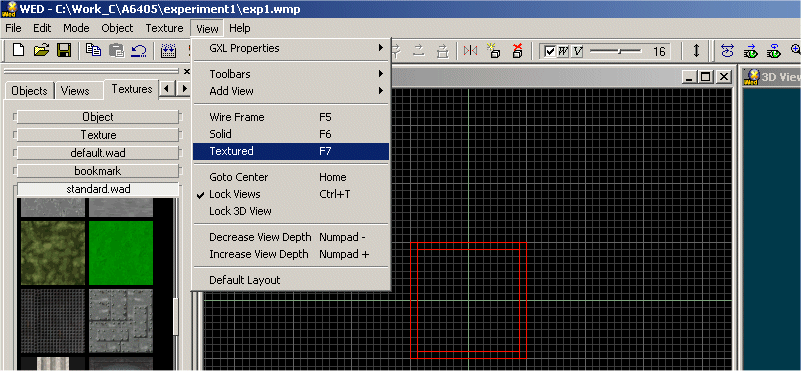The width and height of the screenshot is (801, 371).
Task: Open a level with folder icon
Action: (x=41, y=50)
